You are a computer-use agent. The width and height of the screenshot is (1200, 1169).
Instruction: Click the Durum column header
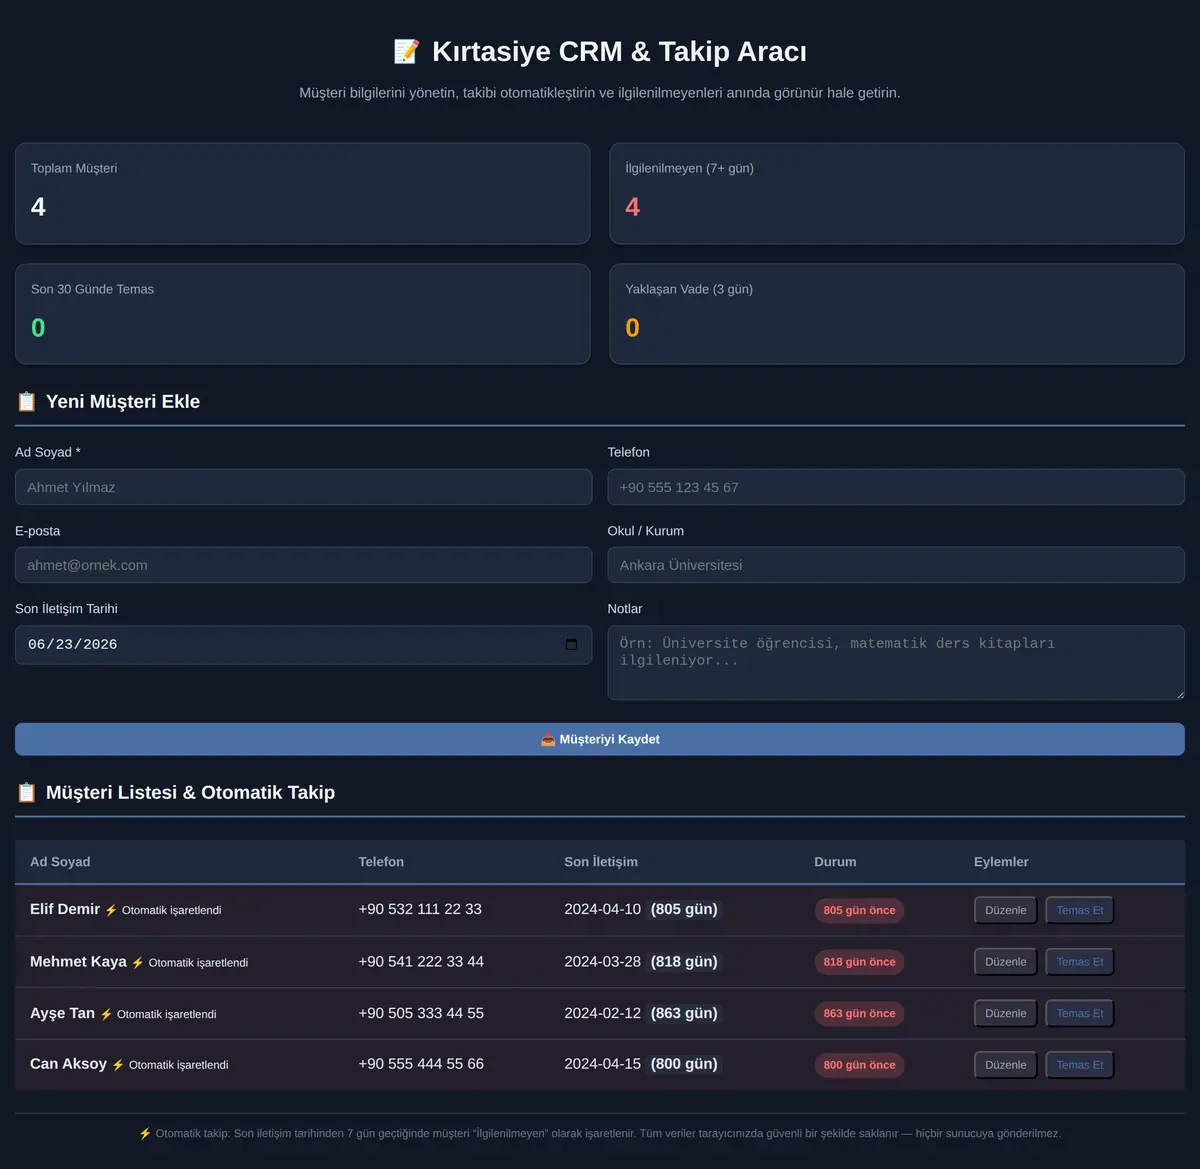coord(835,862)
